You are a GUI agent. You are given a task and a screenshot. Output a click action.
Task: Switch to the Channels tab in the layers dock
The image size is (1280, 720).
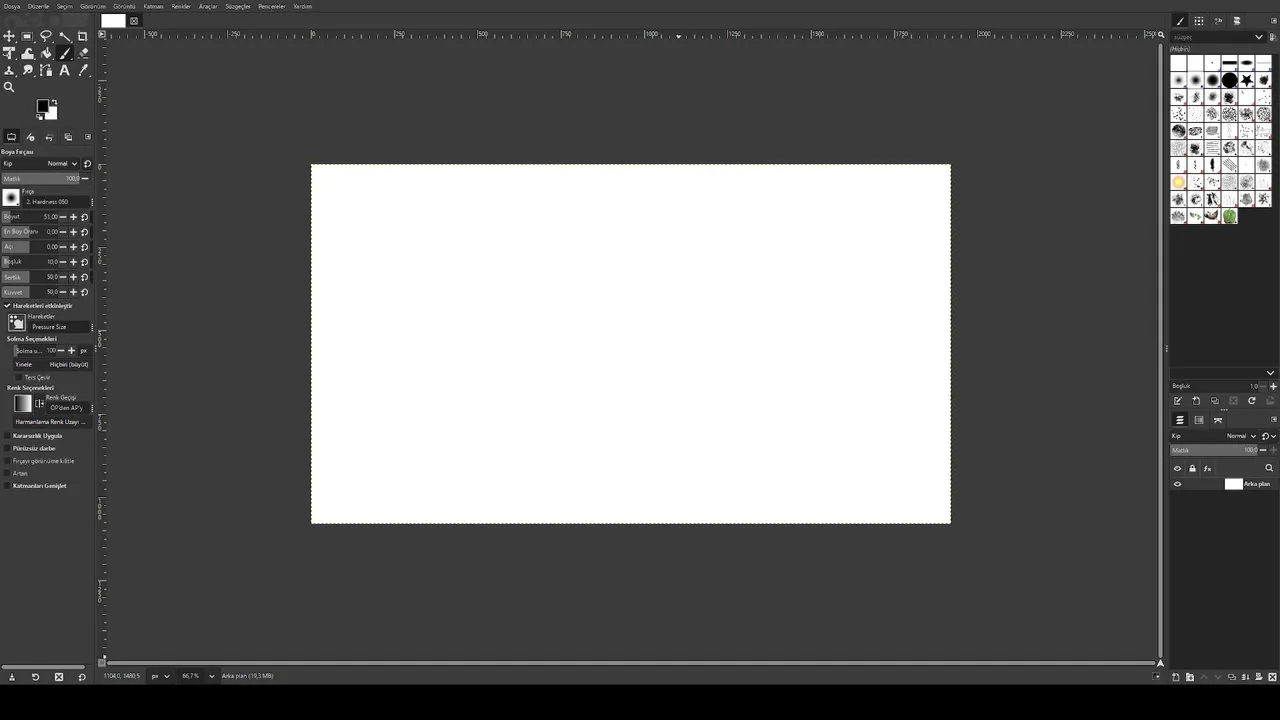tap(1199, 420)
